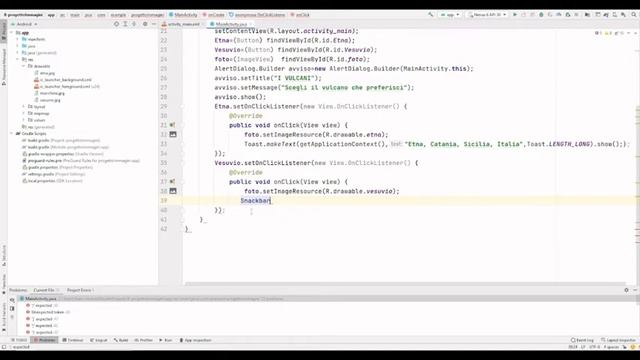The width and height of the screenshot is (640, 360).
Task: Collapse the app module node
Action: (x=11, y=33)
